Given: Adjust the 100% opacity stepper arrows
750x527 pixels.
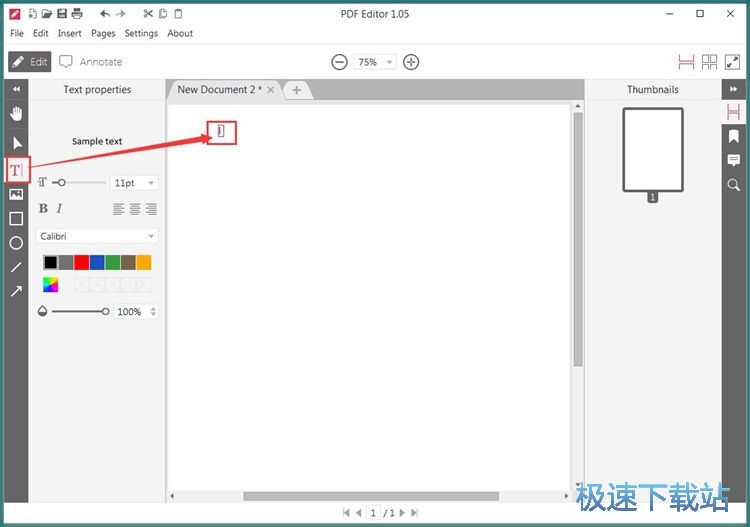Looking at the screenshot, I should click(x=153, y=311).
